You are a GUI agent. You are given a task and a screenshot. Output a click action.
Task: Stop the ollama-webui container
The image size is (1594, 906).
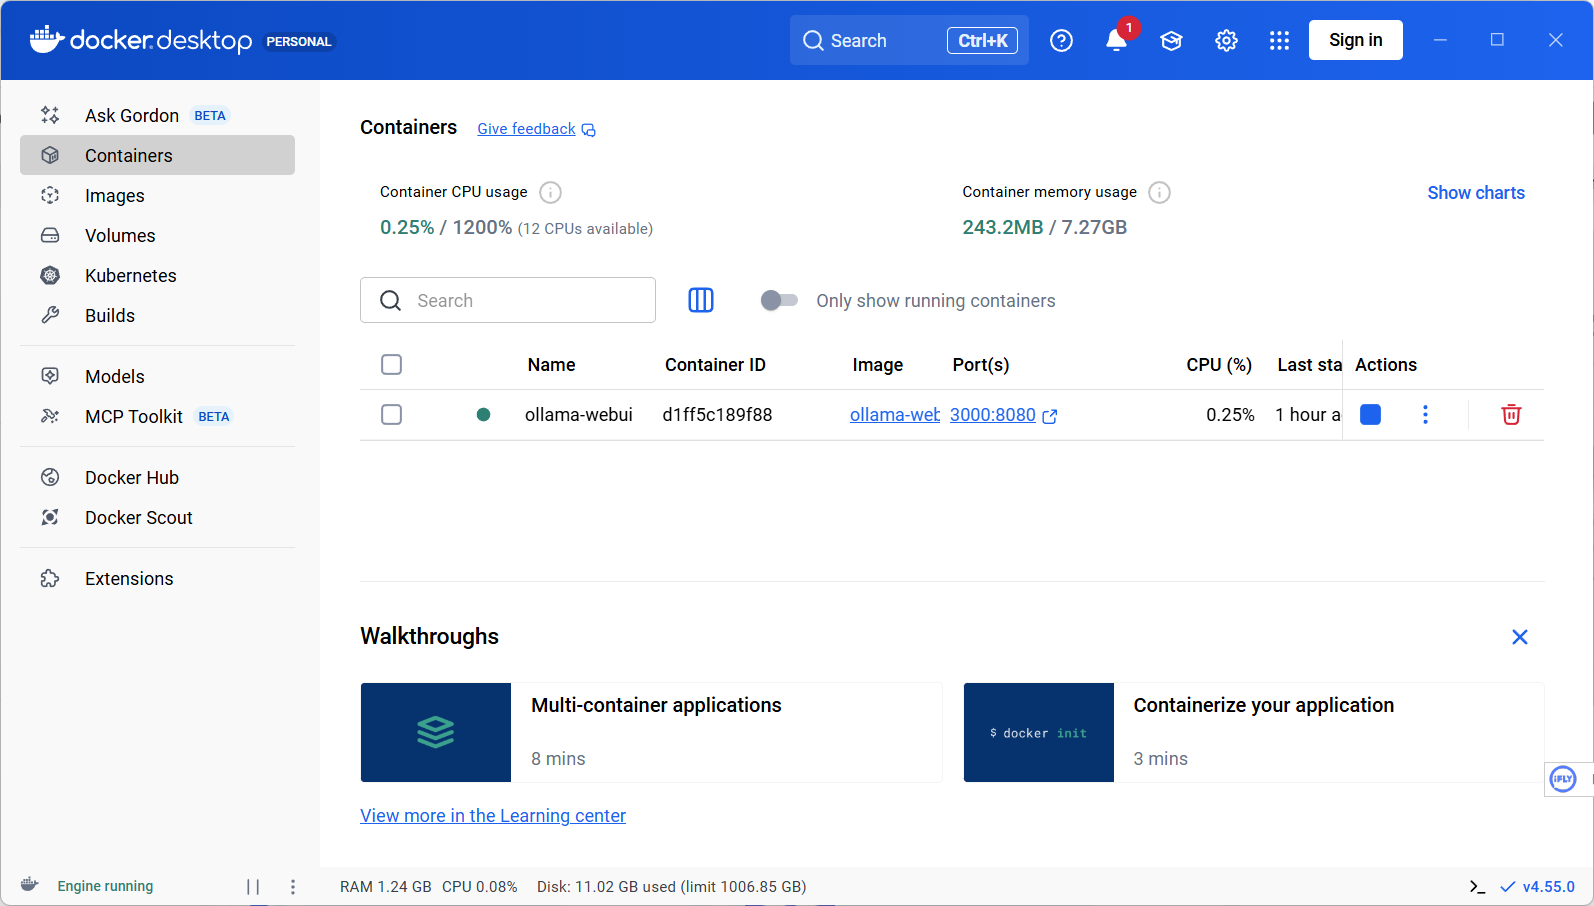(1370, 414)
